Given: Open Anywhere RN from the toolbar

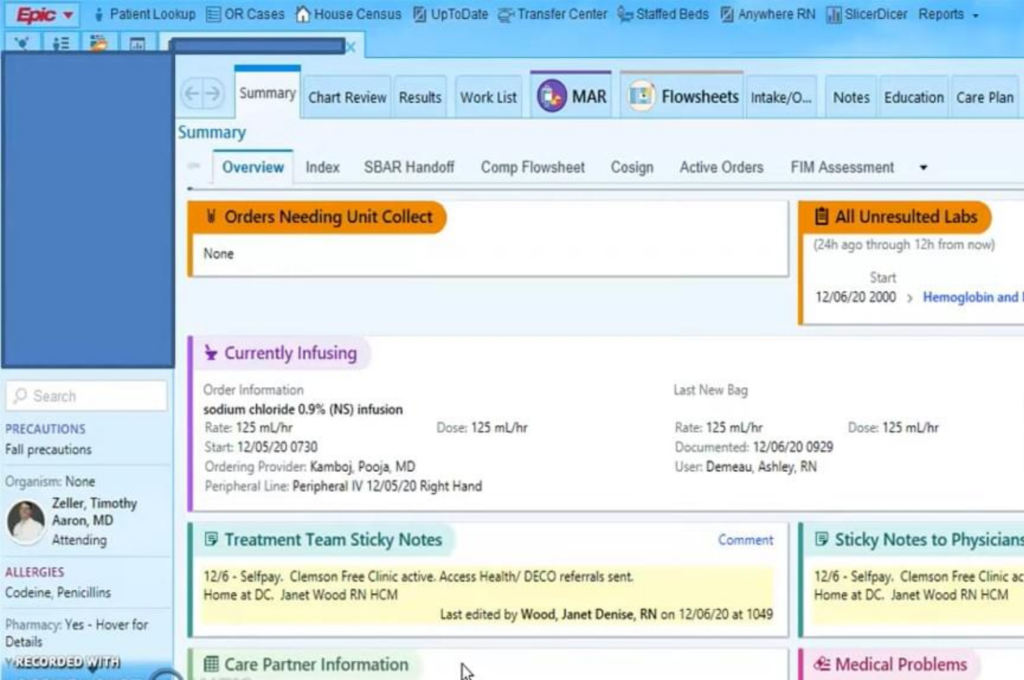Looking at the screenshot, I should click(768, 14).
